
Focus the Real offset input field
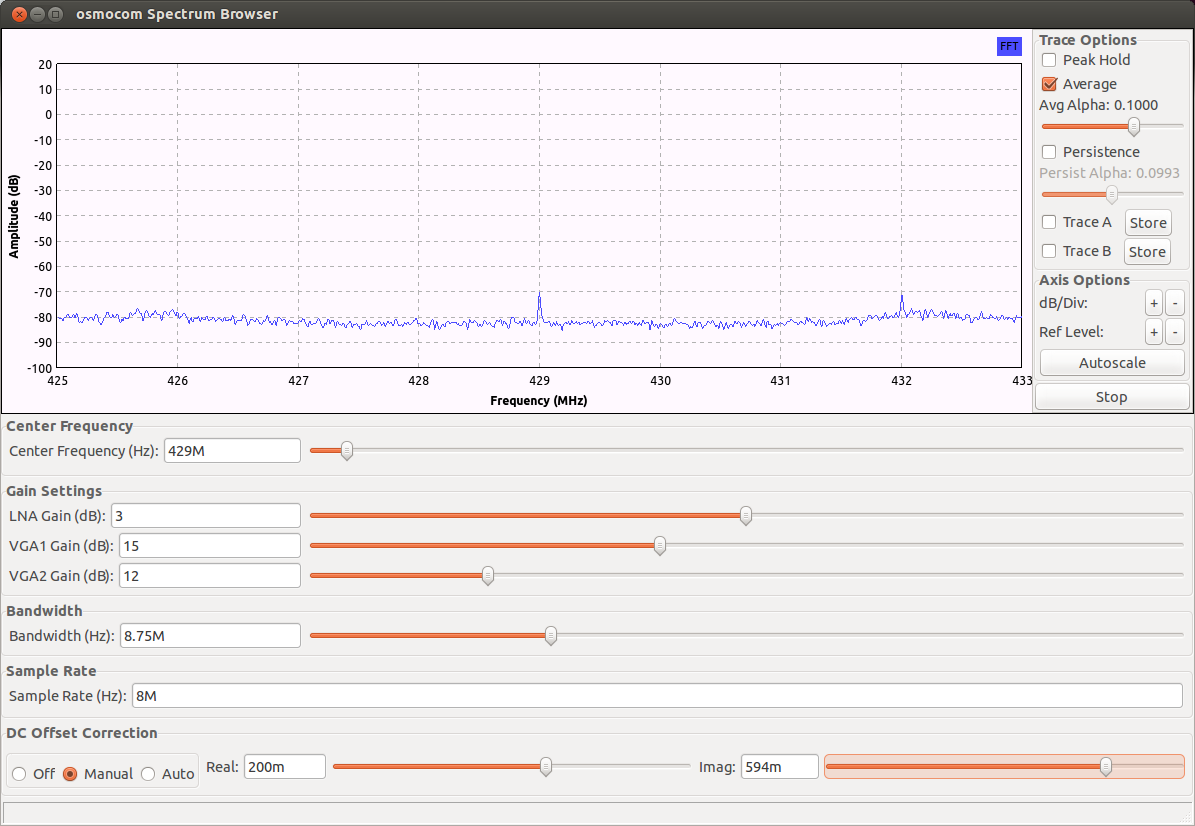coord(285,767)
